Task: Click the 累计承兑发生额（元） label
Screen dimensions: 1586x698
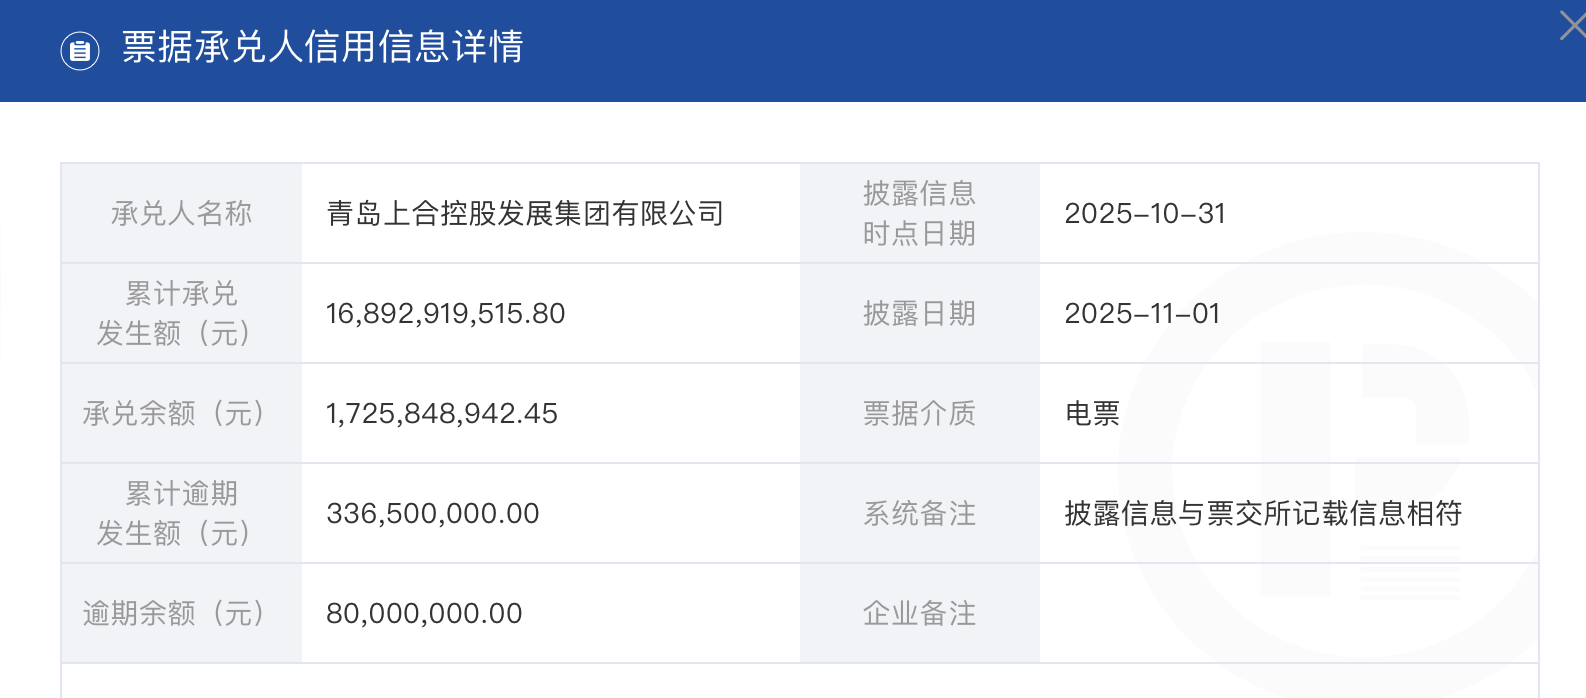Action: pos(181,313)
